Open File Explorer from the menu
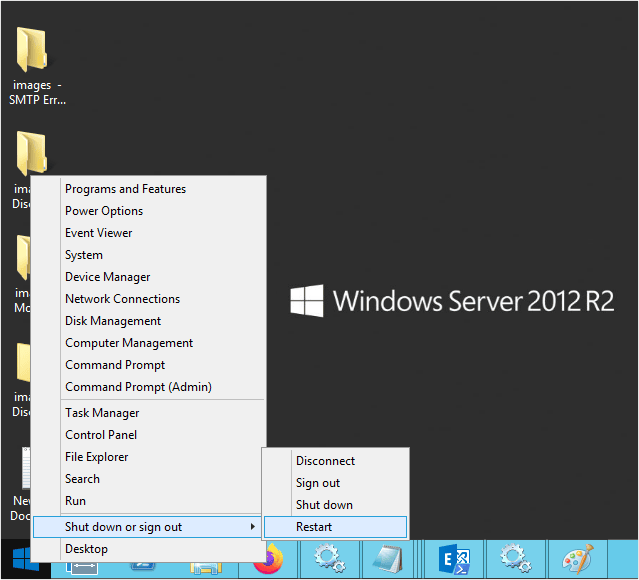 147,457
